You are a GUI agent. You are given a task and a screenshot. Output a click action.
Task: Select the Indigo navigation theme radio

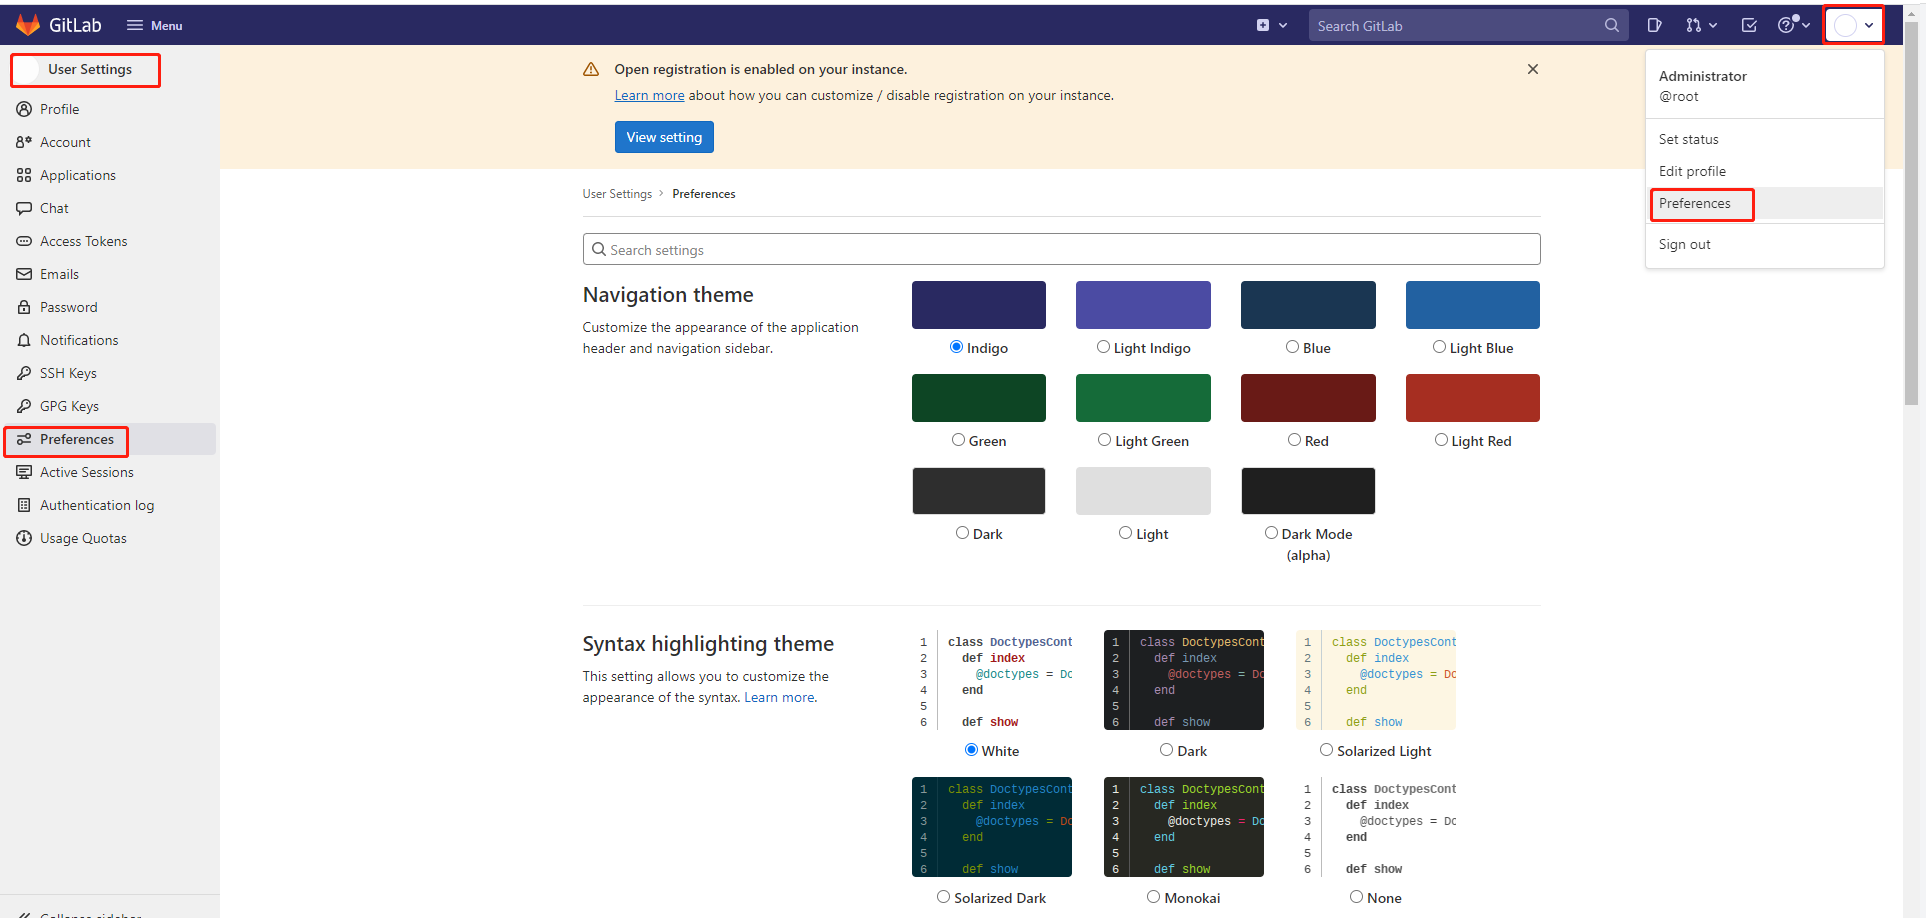click(956, 347)
